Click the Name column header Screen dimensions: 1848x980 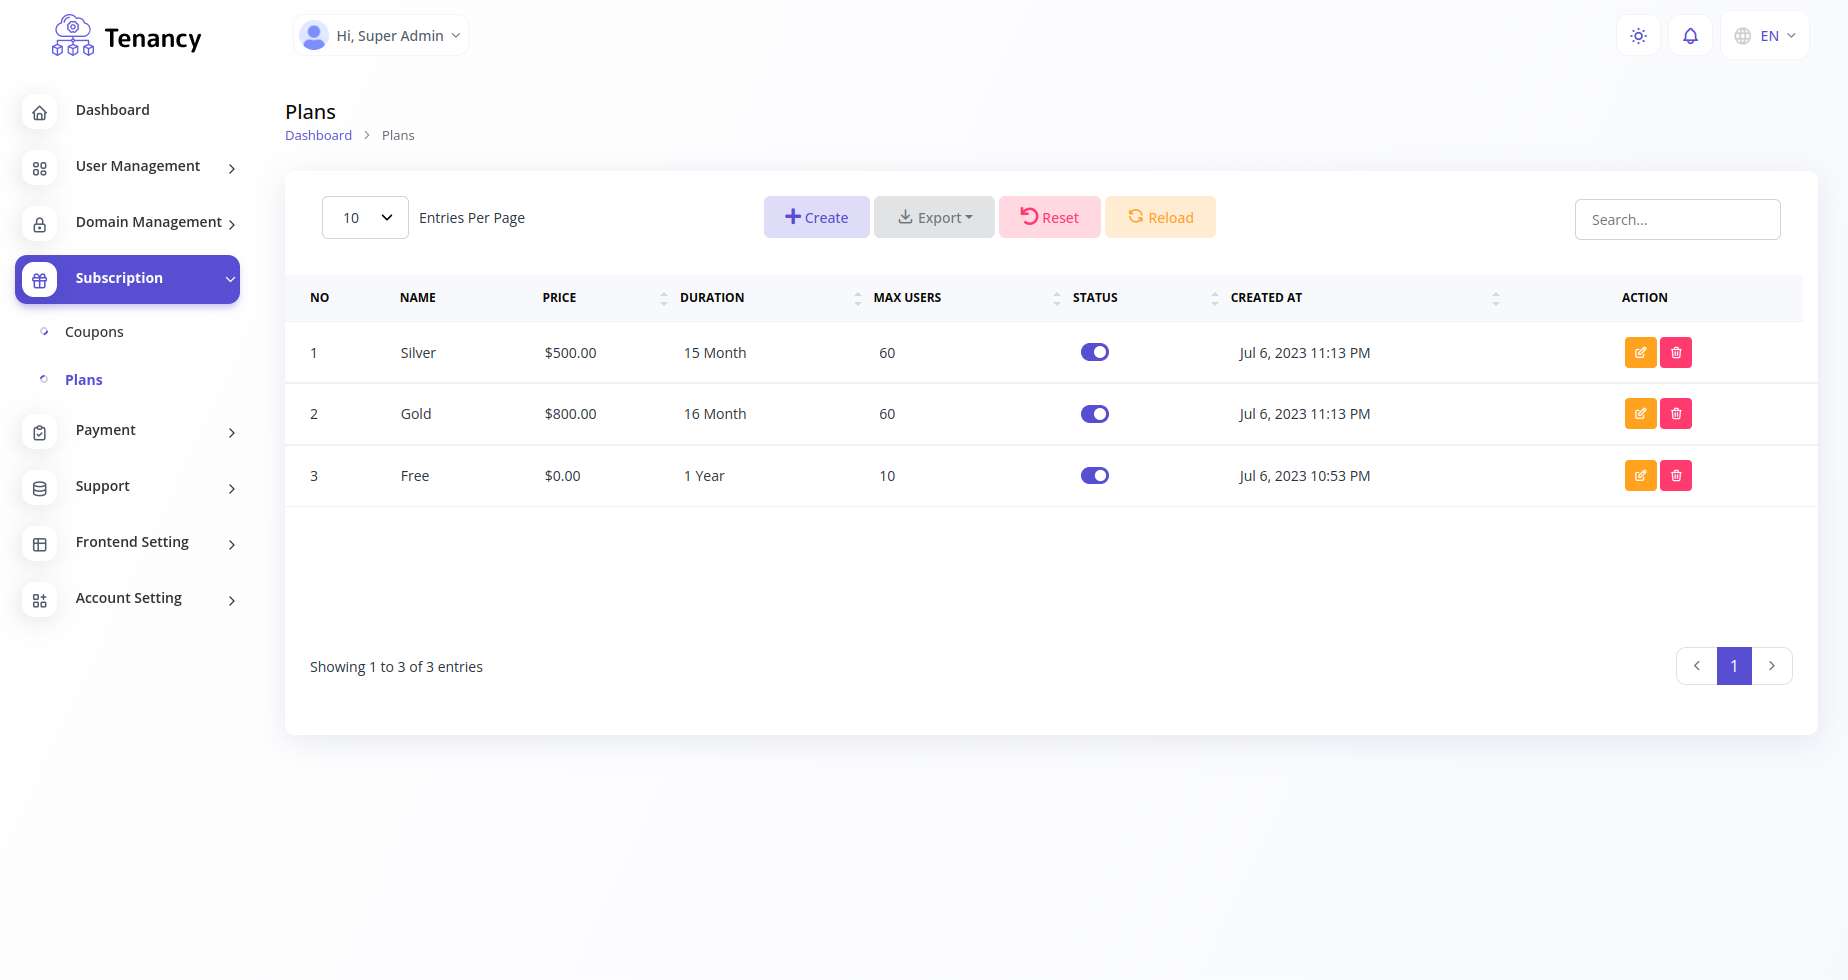click(418, 298)
